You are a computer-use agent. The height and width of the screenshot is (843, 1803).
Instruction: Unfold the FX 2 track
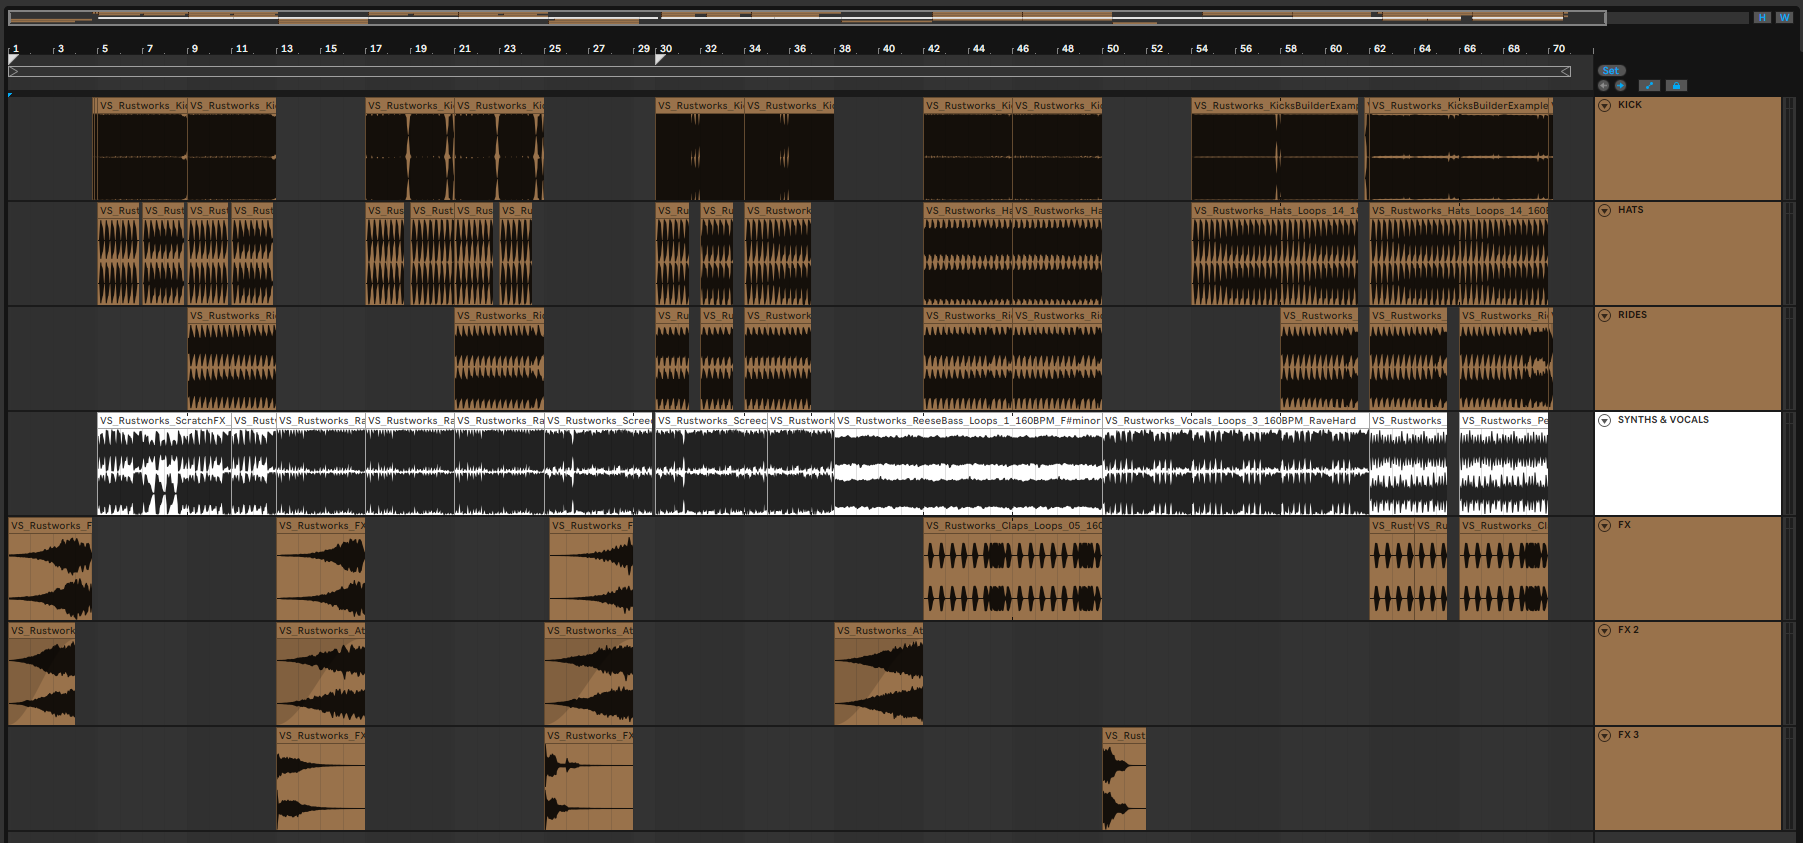tap(1605, 630)
